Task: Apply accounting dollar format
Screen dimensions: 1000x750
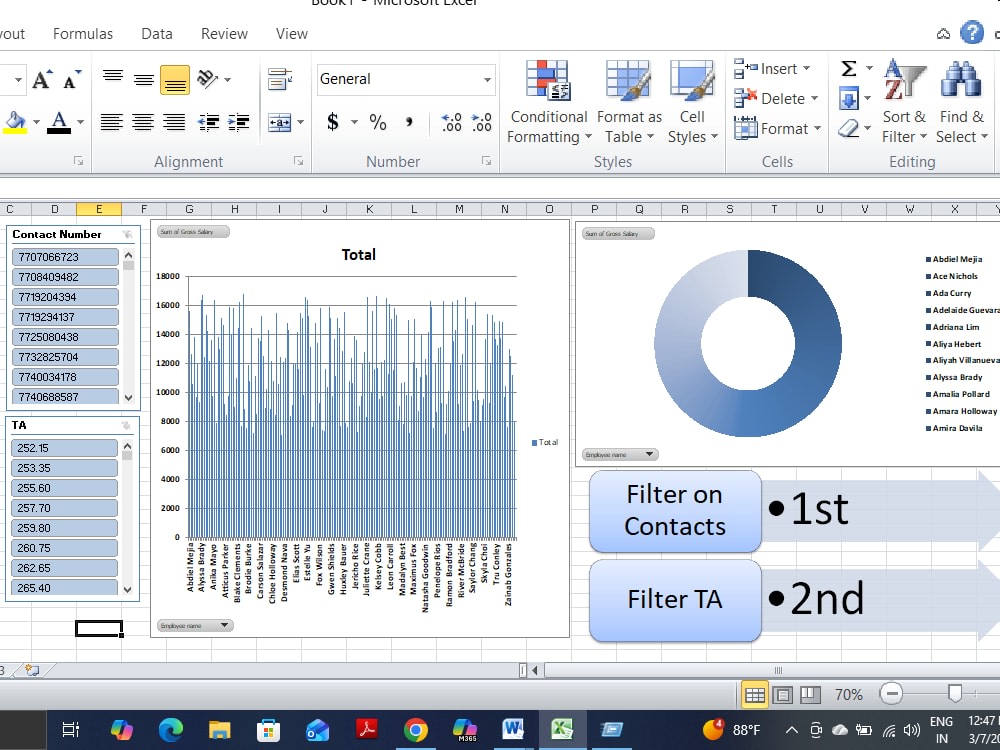Action: click(x=332, y=121)
